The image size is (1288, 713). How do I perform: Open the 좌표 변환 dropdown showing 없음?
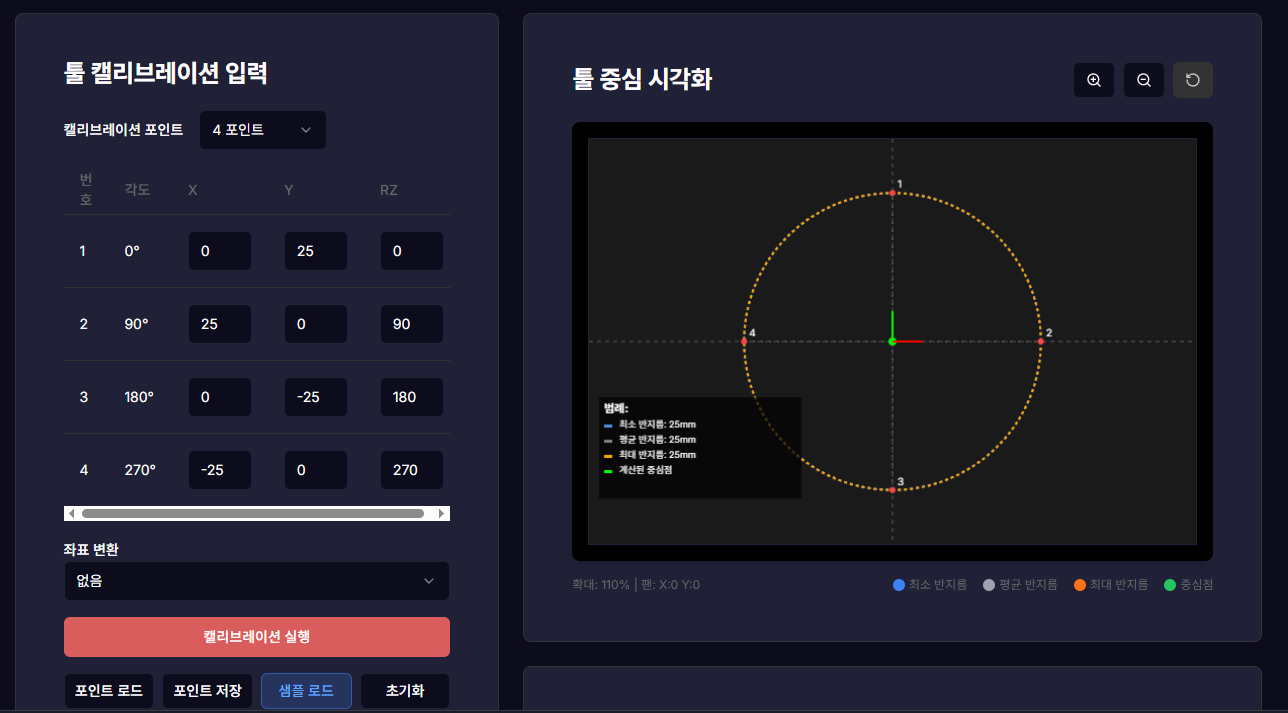coord(256,581)
